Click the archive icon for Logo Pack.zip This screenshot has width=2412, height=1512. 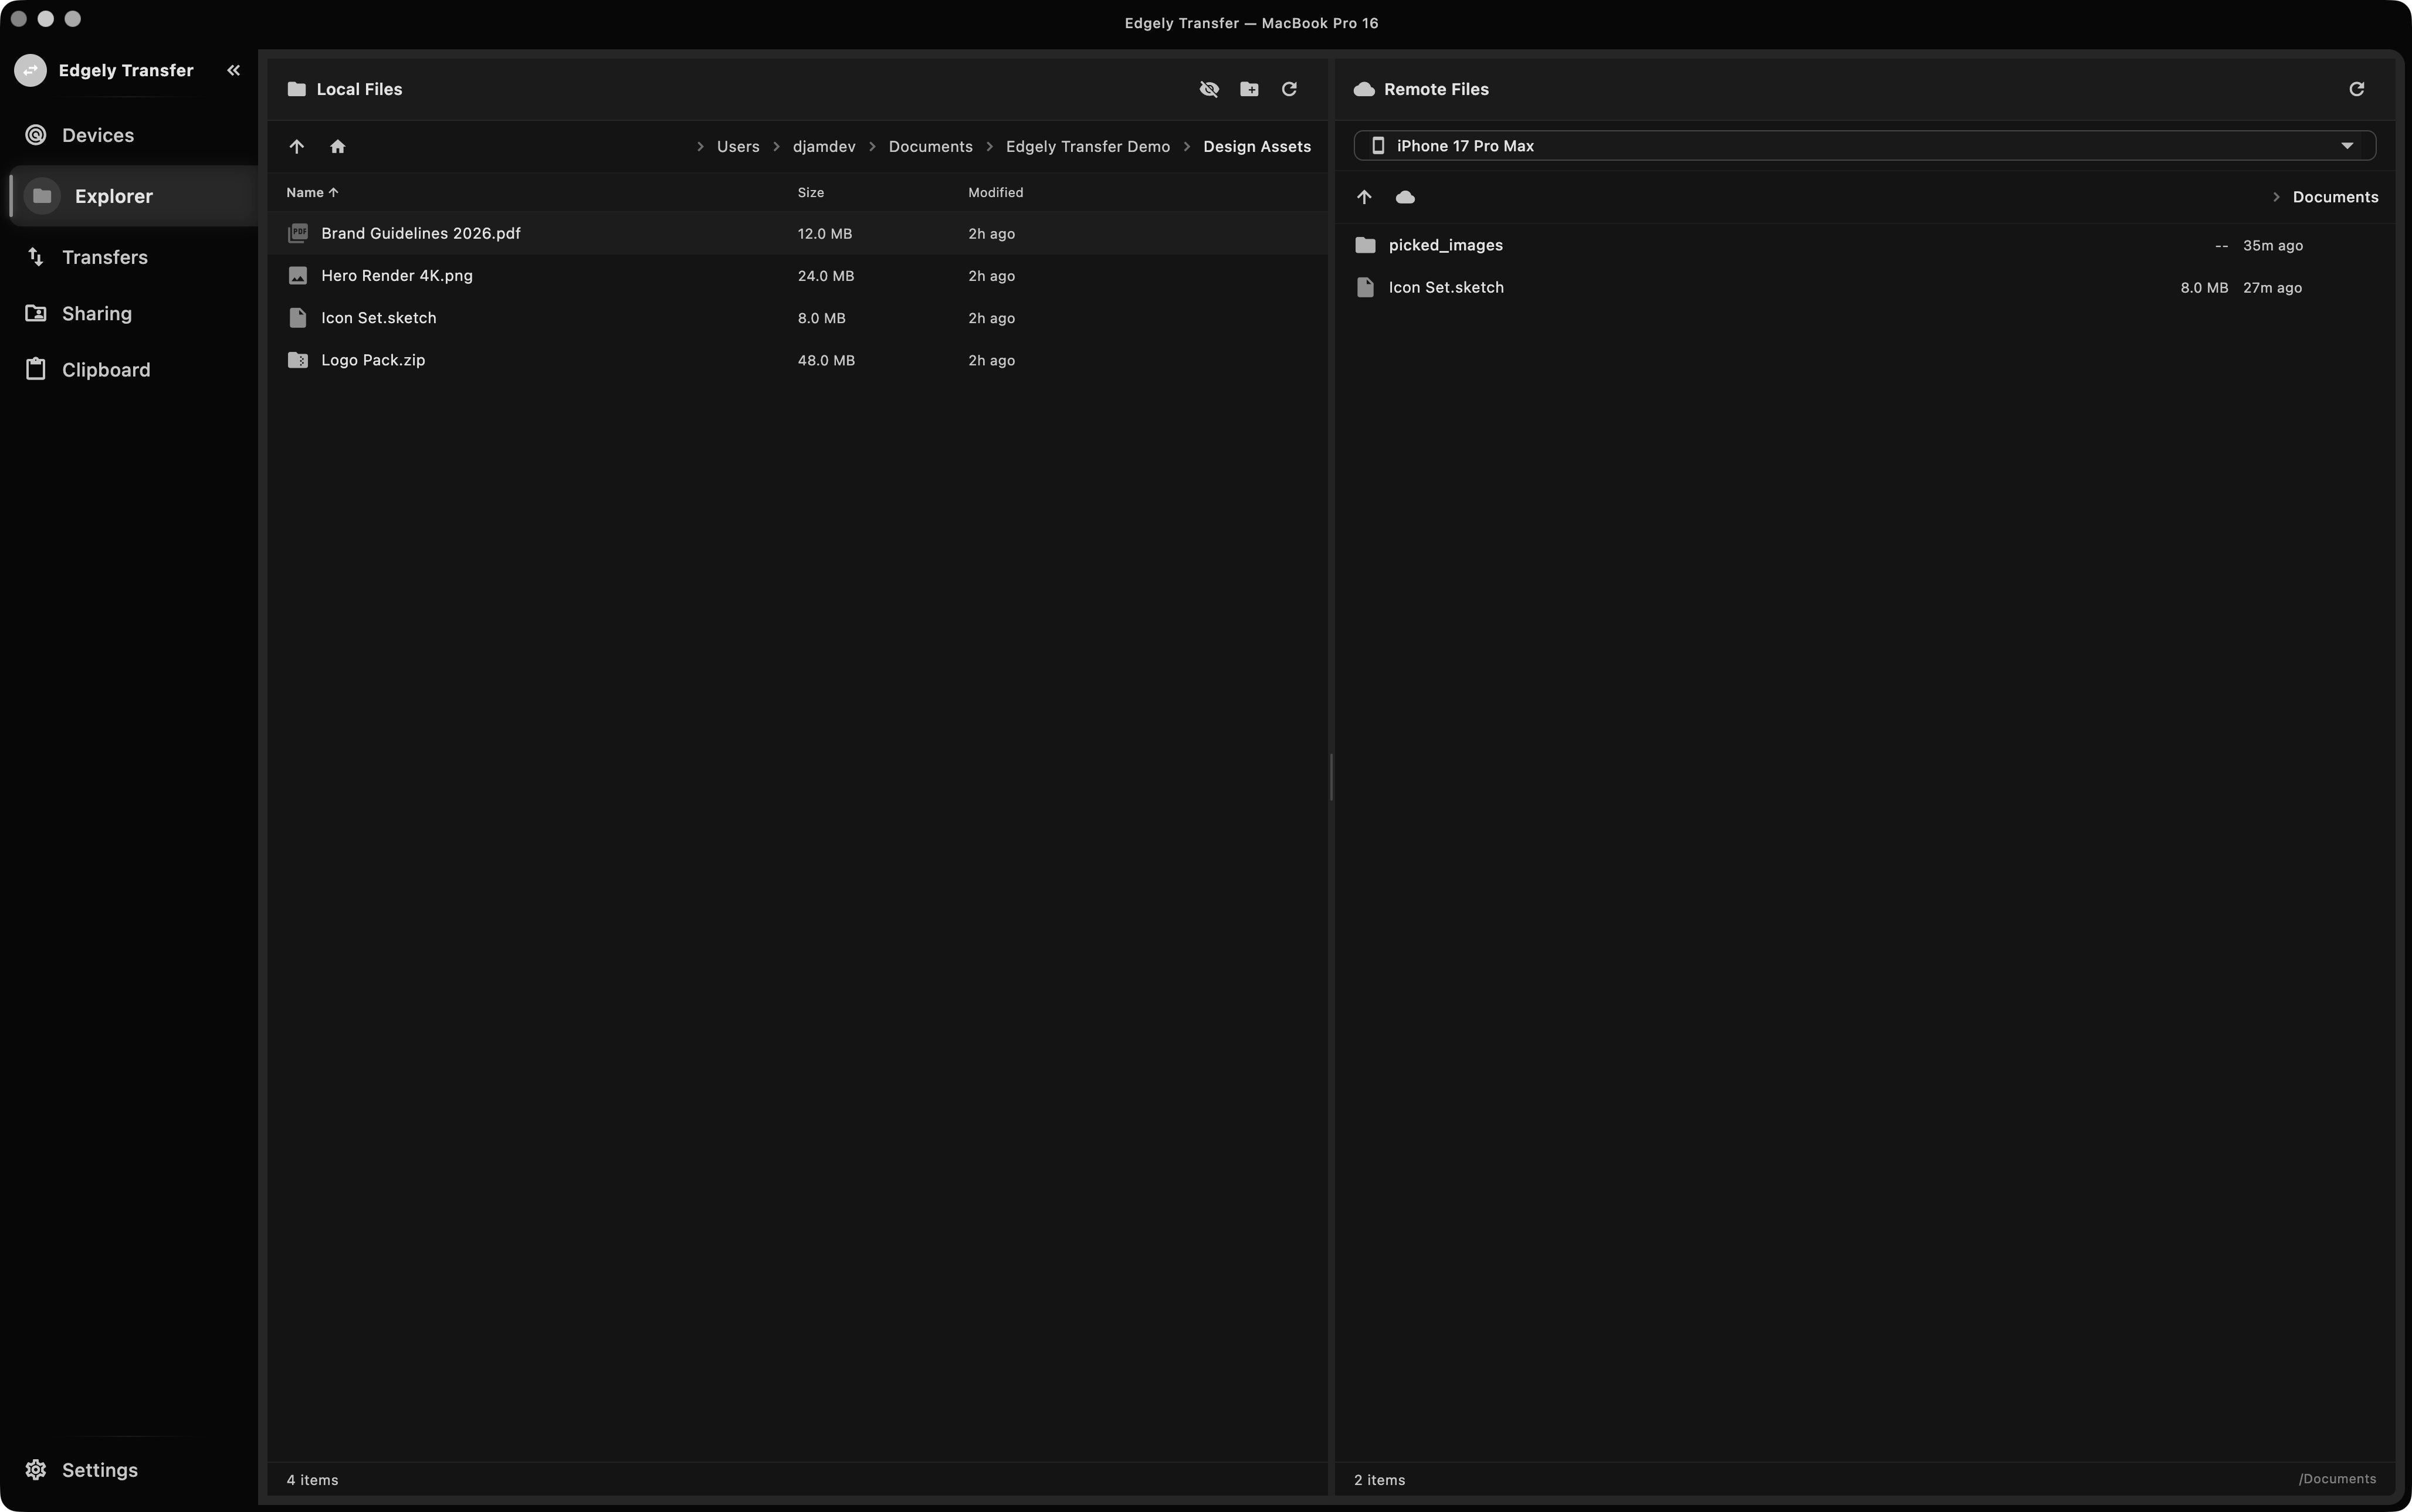pyautogui.click(x=297, y=360)
